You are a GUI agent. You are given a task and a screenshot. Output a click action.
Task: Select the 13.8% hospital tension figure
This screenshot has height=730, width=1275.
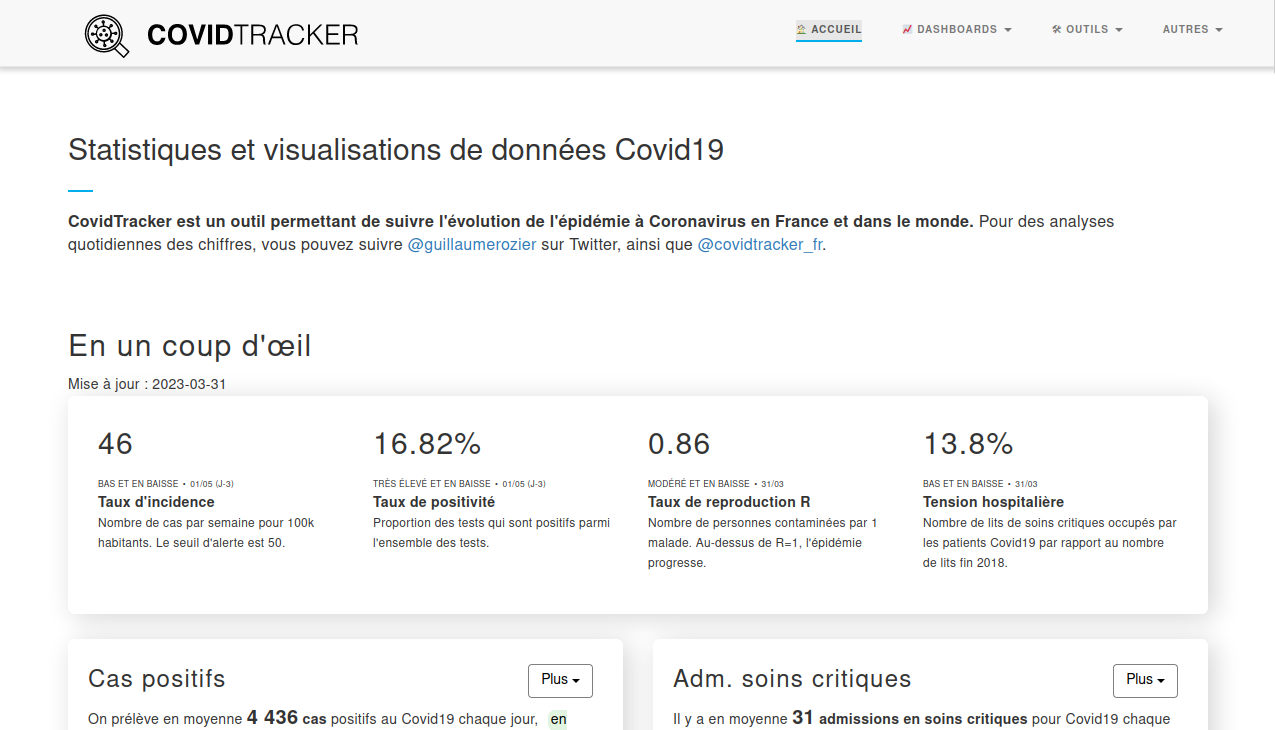968,443
